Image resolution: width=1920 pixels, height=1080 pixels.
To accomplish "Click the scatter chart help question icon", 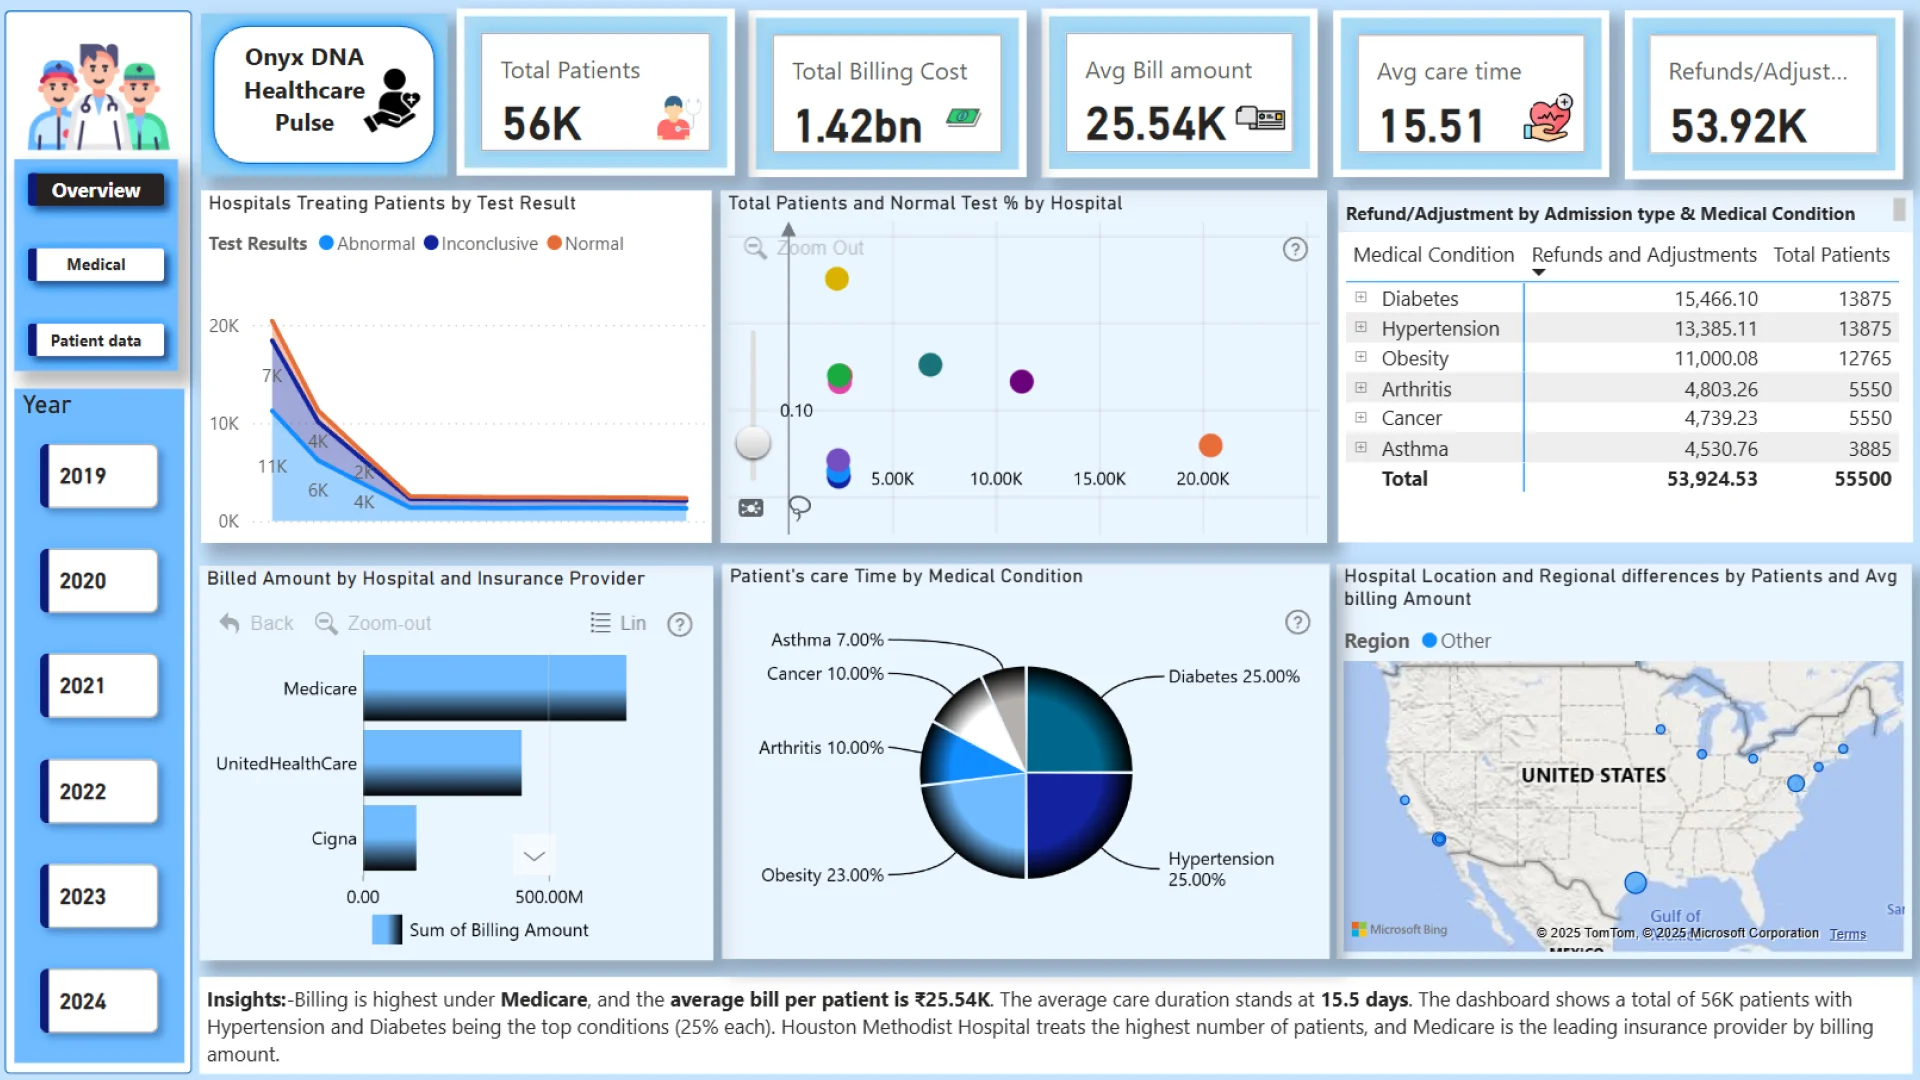I will coord(1295,249).
